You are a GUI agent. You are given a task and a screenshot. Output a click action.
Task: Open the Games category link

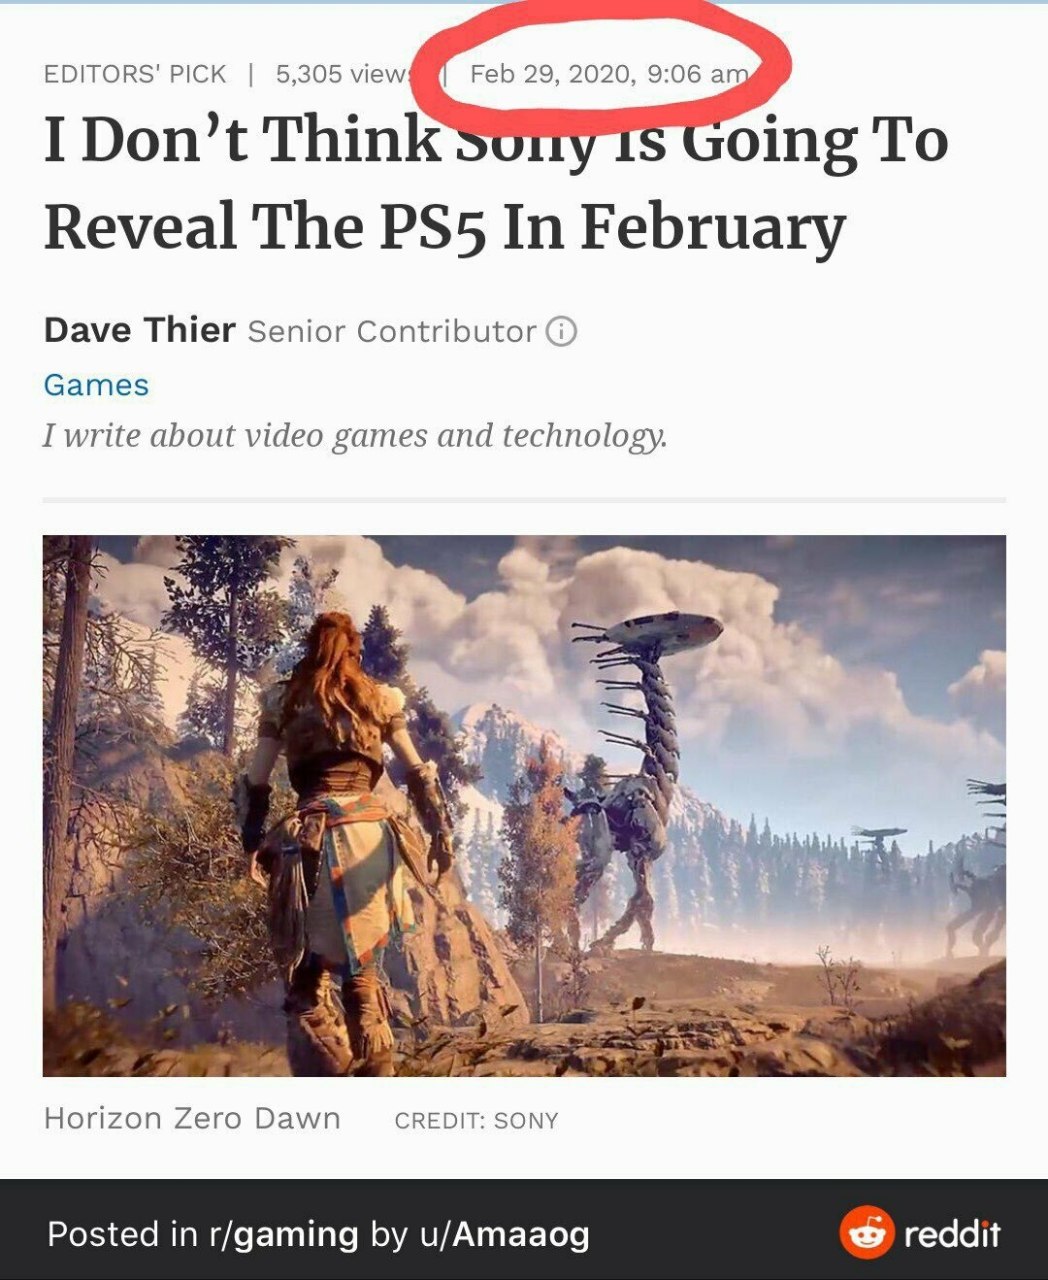click(x=96, y=385)
